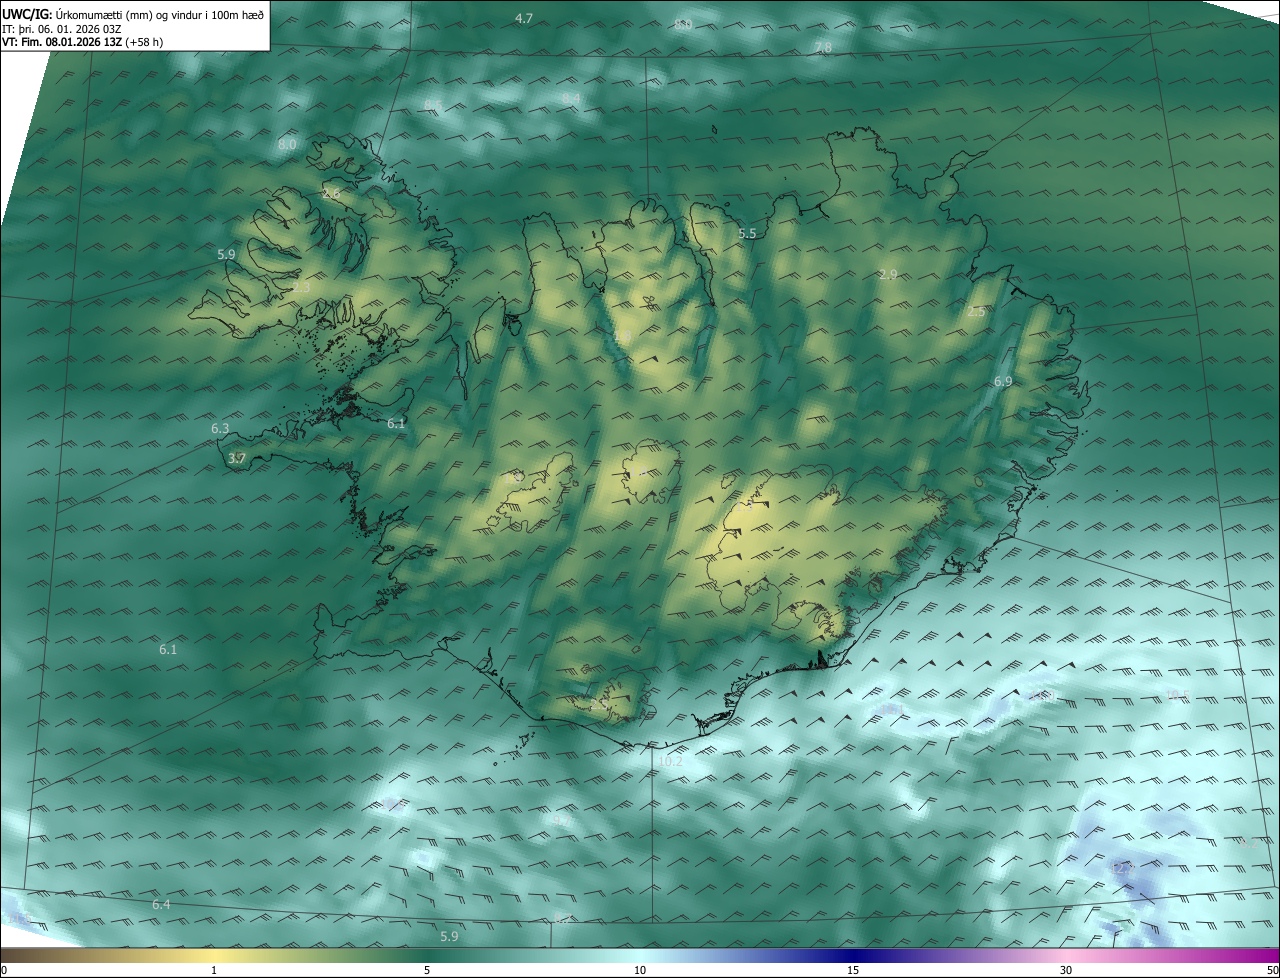The height and width of the screenshot is (978, 1280).
Task: Click the 2.3 value label on the map
Action: tap(301, 288)
